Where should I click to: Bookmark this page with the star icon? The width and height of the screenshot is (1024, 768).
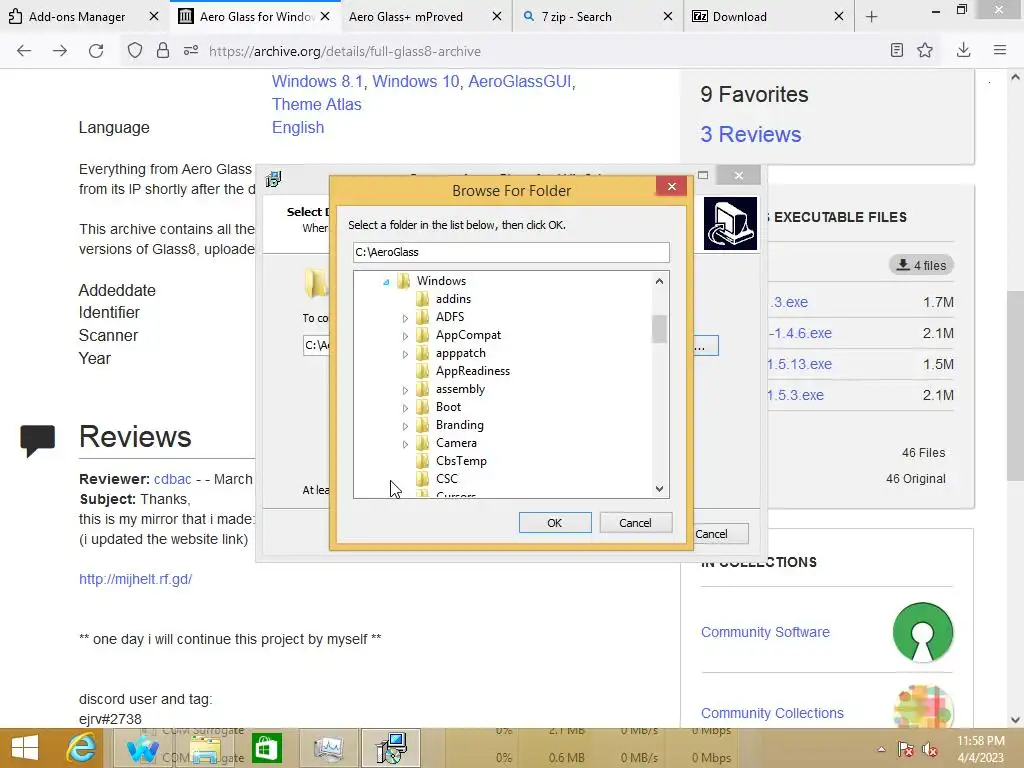(x=925, y=50)
